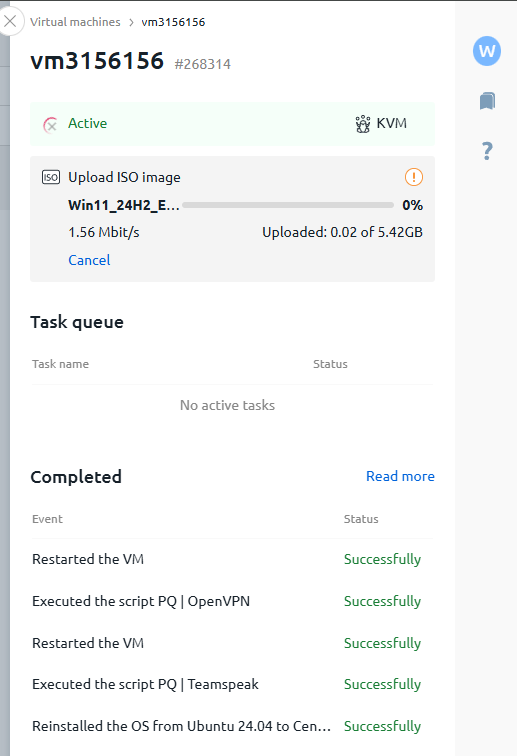Click the help question mark icon

point(487,151)
